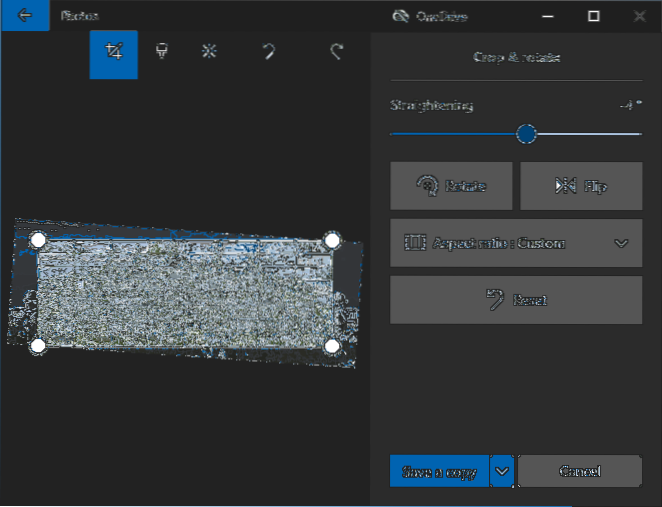The height and width of the screenshot is (507, 662).
Task: Cancel the crop edits
Action: 580,471
